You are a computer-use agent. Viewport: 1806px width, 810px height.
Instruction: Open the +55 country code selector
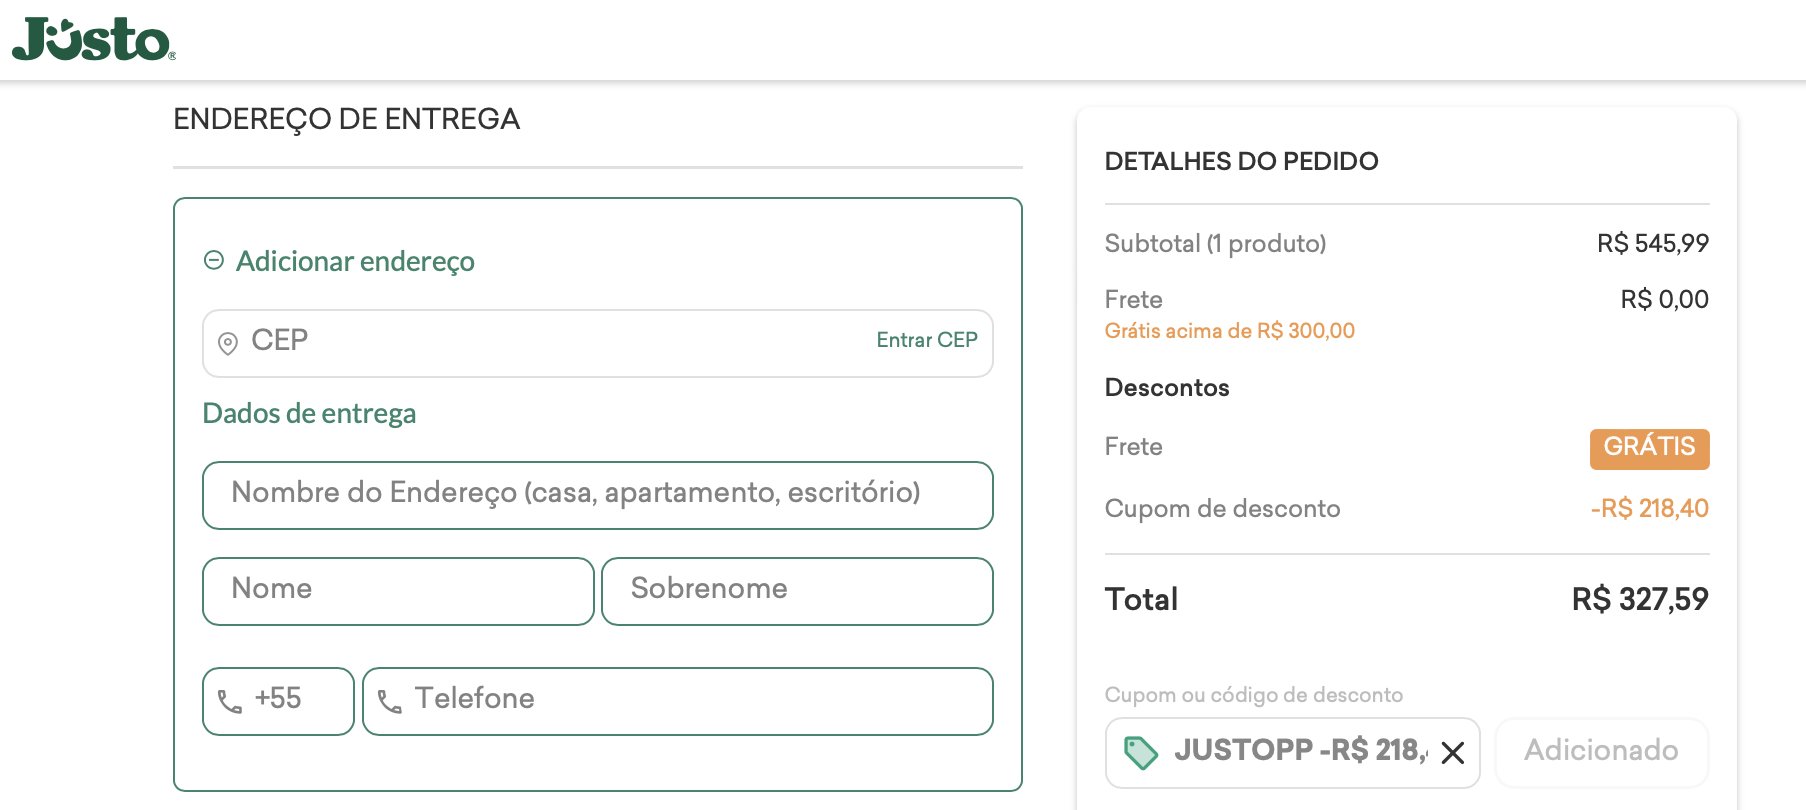point(278,701)
